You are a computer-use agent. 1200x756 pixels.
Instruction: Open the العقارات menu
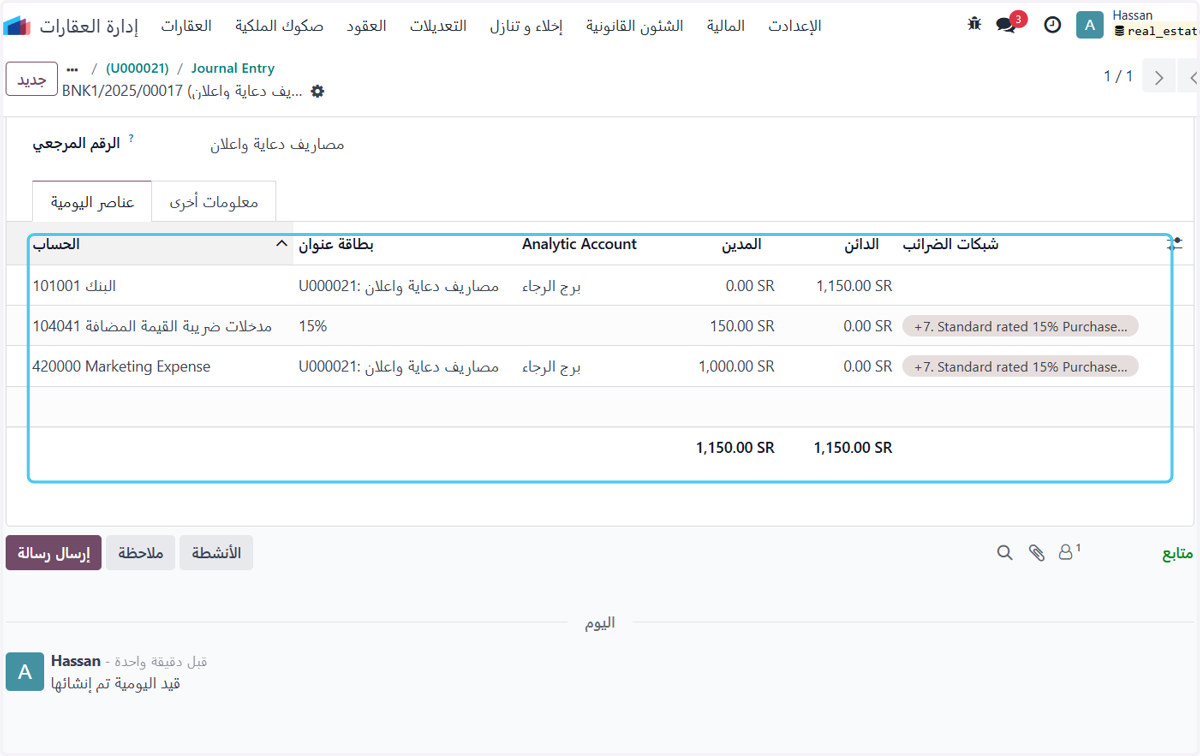187,26
